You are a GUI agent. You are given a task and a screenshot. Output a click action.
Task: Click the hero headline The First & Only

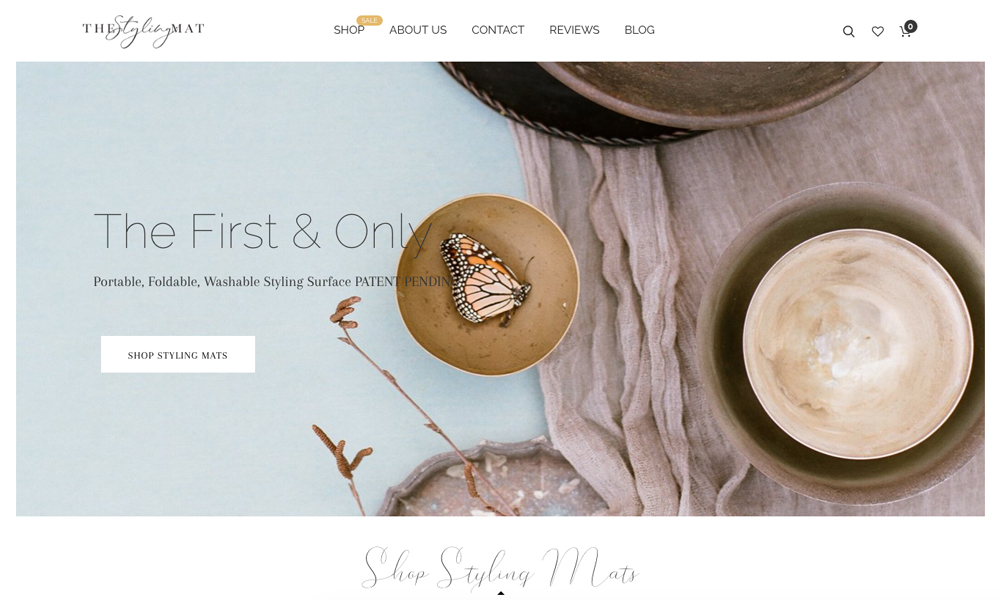click(x=263, y=233)
